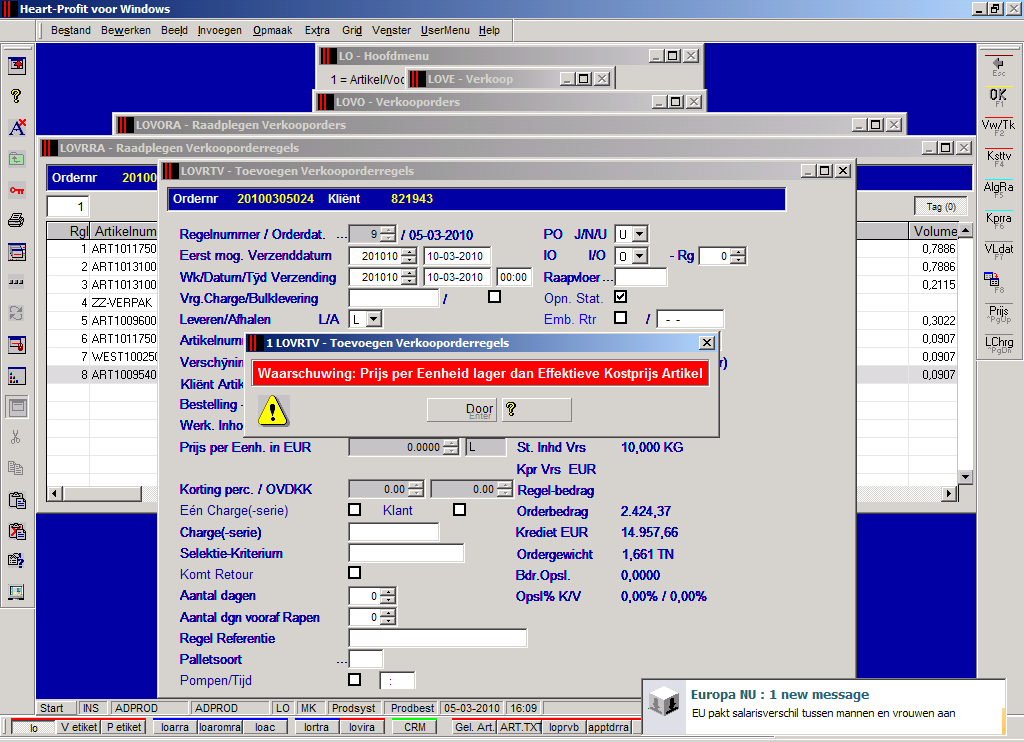Click the Selektie-Kriterium input field
Viewport: 1024px width, 742px height.
[406, 553]
